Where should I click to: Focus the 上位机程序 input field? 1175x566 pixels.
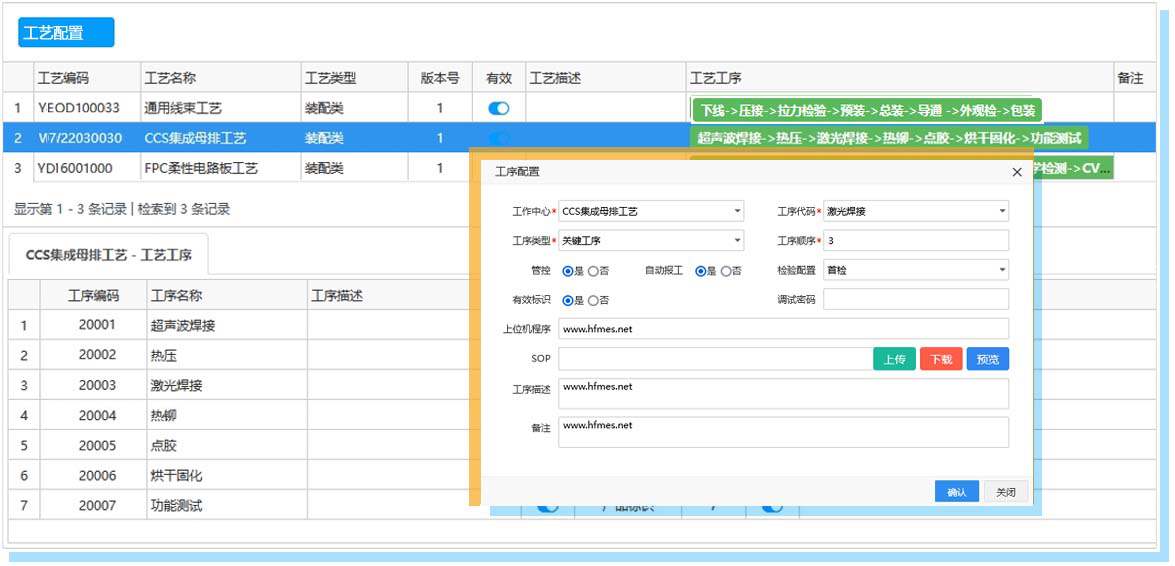pyautogui.click(x=783, y=328)
